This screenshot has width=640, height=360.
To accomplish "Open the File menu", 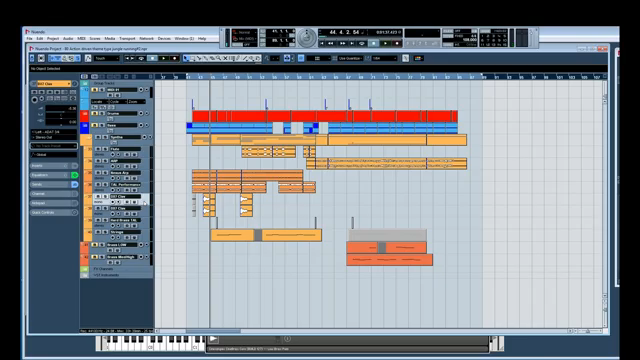I will (x=29, y=38).
